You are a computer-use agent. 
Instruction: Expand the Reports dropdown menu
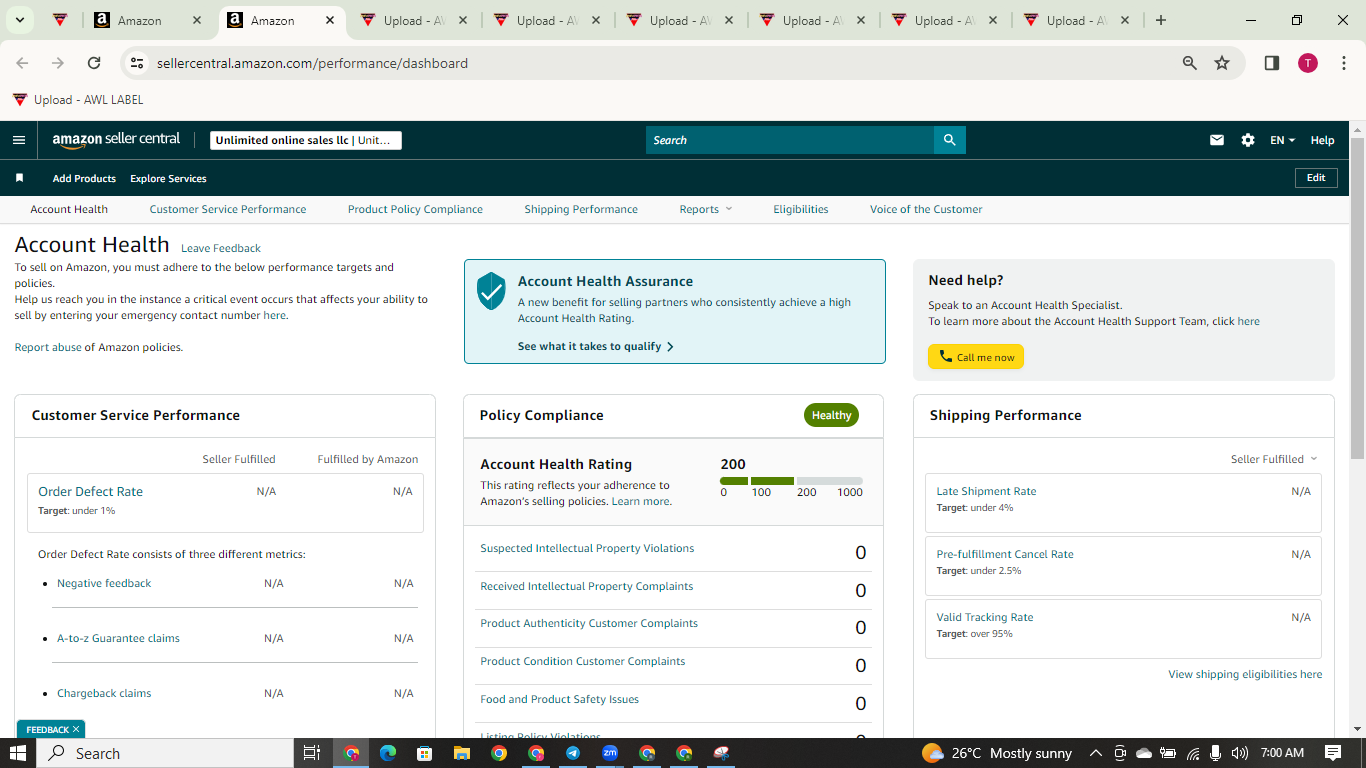click(x=706, y=209)
